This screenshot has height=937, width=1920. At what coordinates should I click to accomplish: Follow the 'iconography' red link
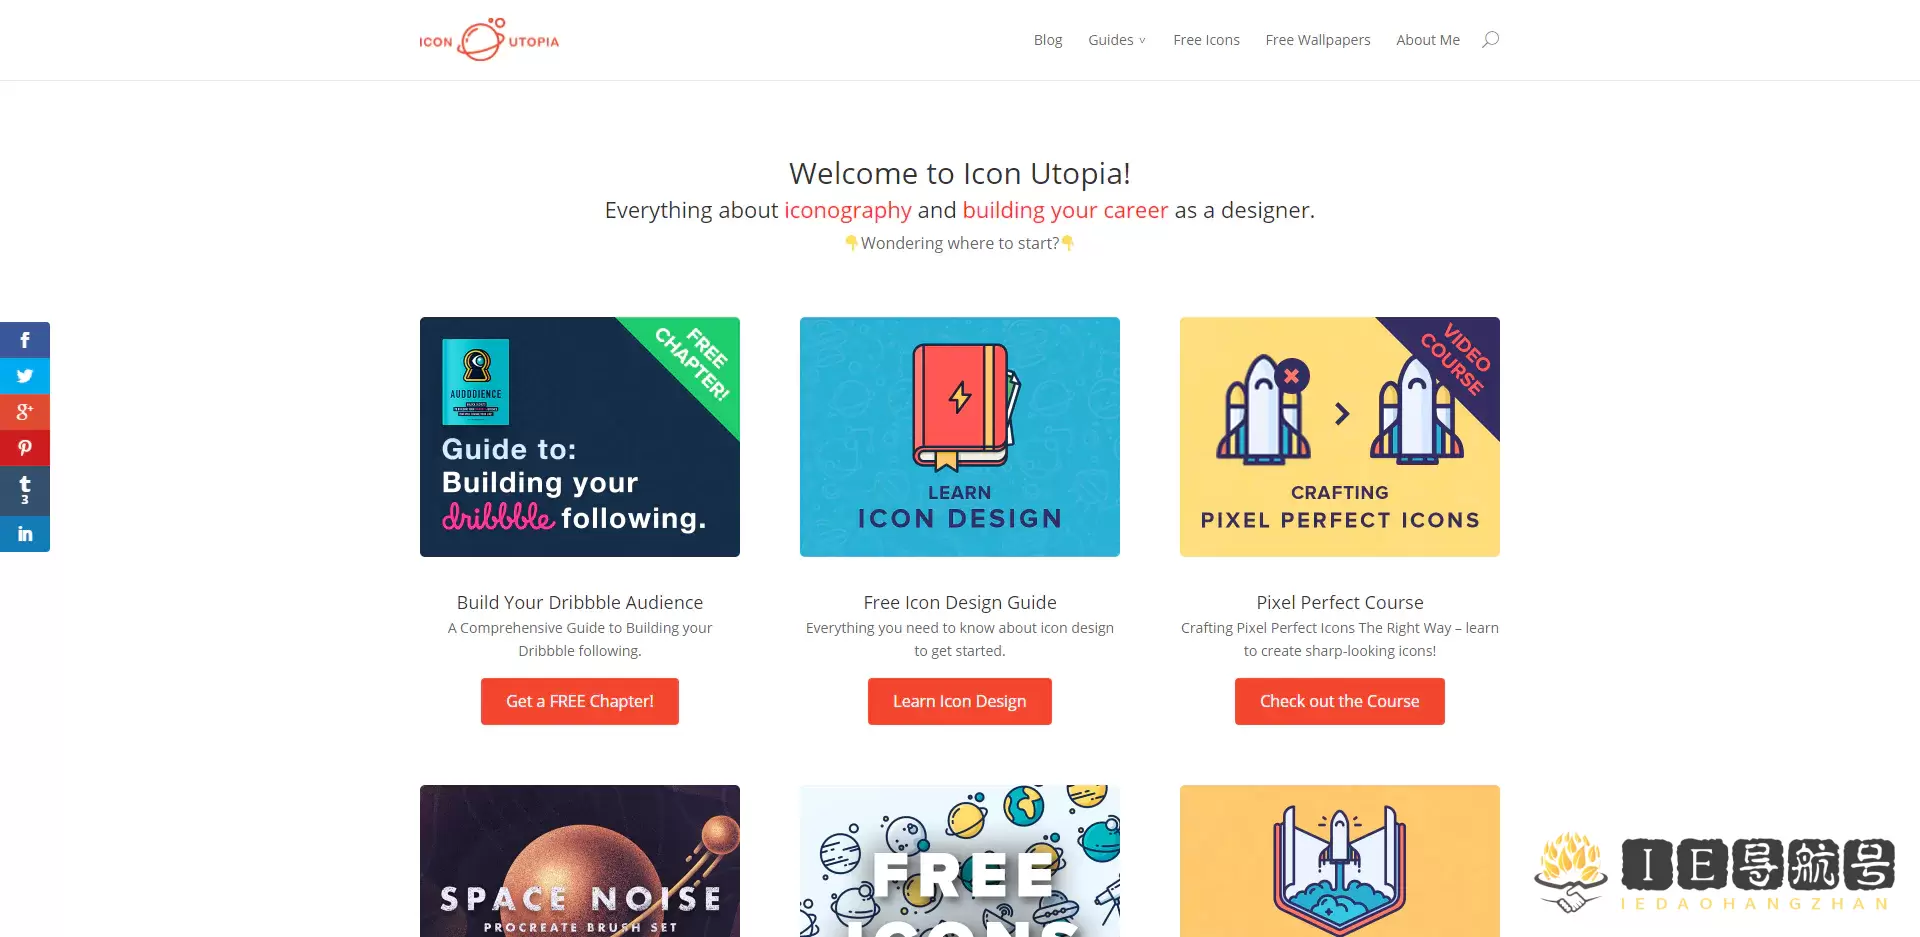point(848,210)
